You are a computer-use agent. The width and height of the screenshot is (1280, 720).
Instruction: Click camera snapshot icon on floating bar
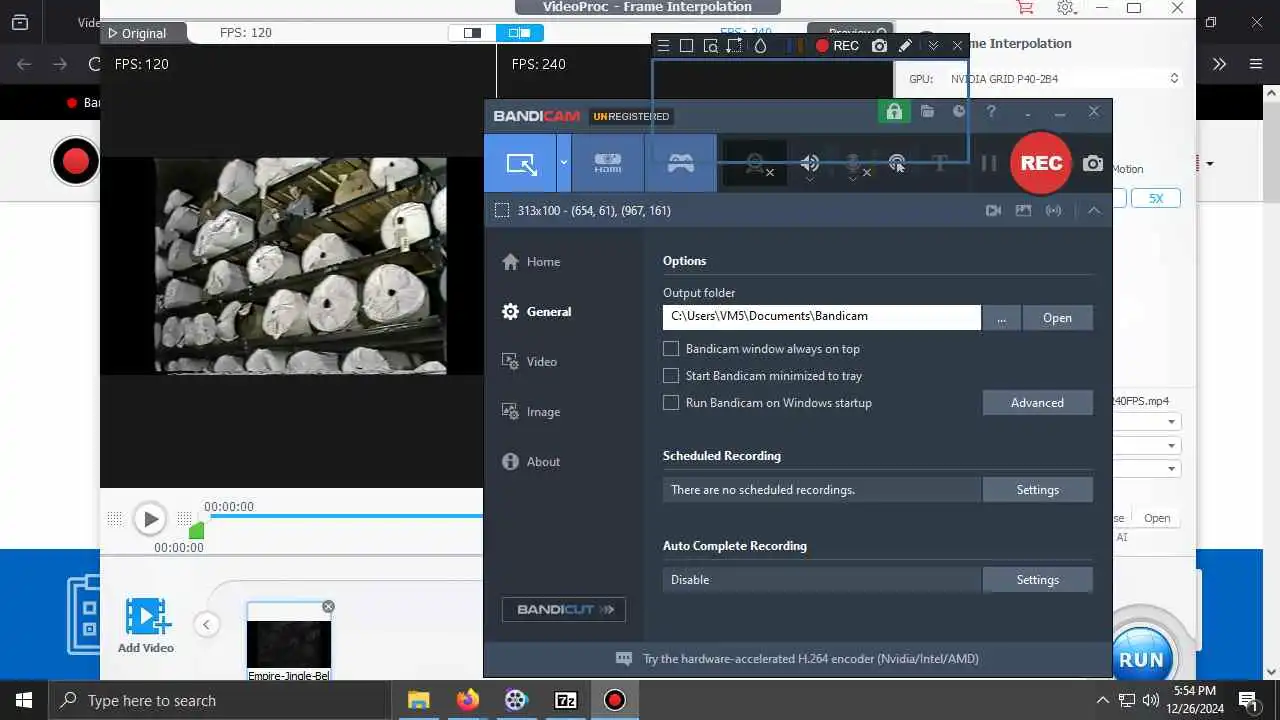tap(879, 46)
